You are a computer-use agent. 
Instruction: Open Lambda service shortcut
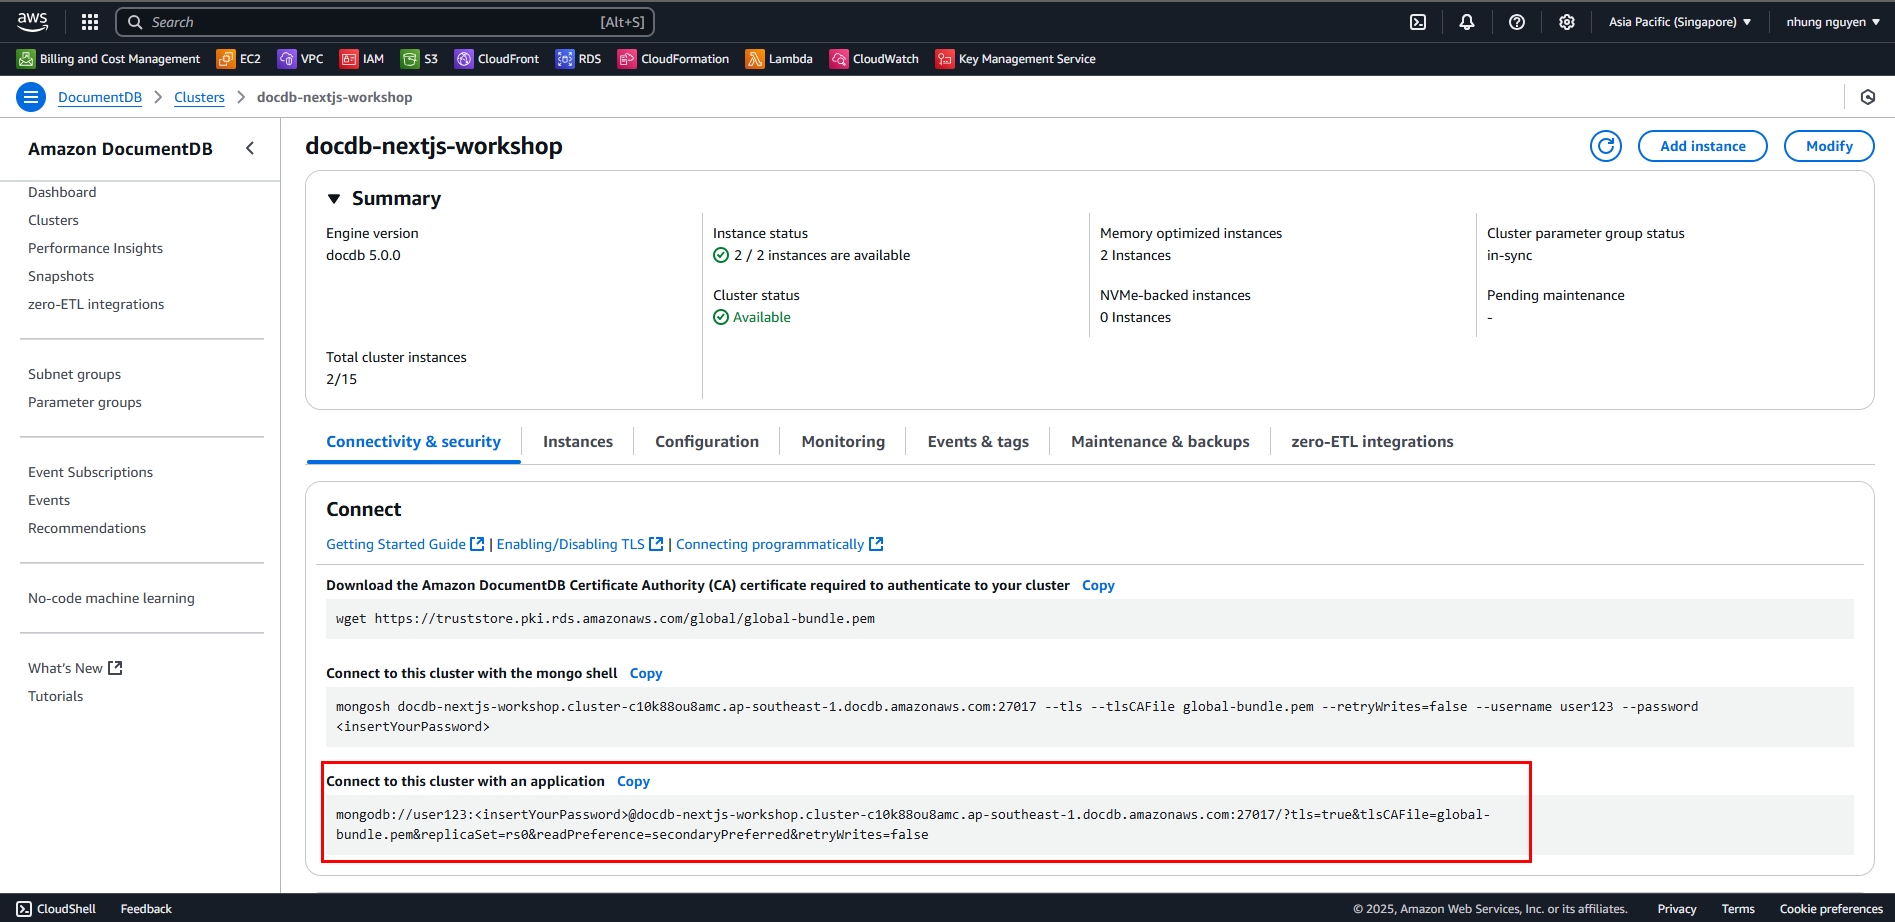coord(780,59)
